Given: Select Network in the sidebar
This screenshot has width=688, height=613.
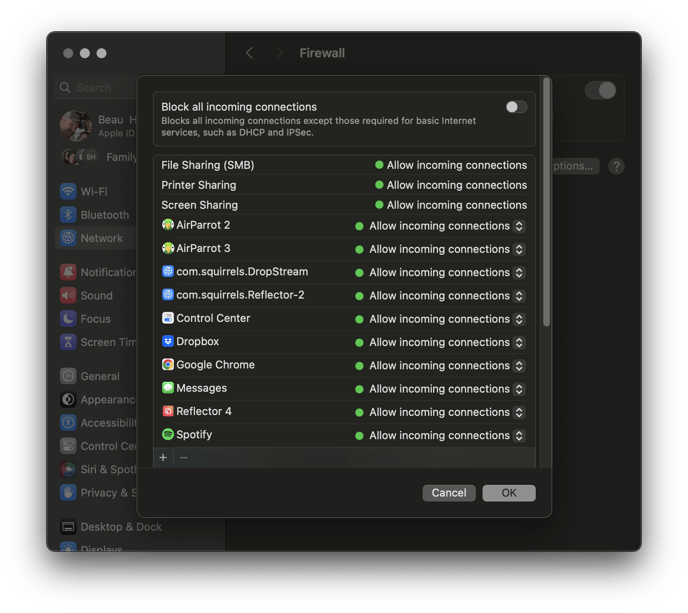Looking at the screenshot, I should coord(97,238).
